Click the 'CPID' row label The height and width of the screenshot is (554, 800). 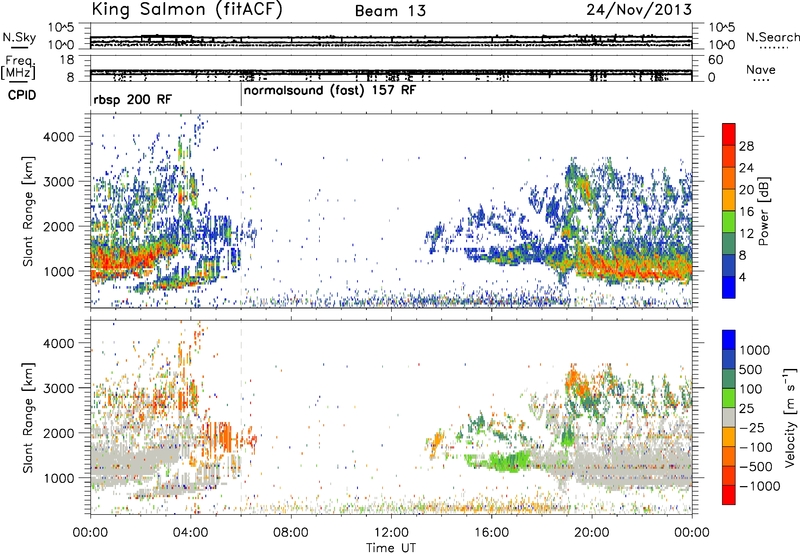point(22,95)
